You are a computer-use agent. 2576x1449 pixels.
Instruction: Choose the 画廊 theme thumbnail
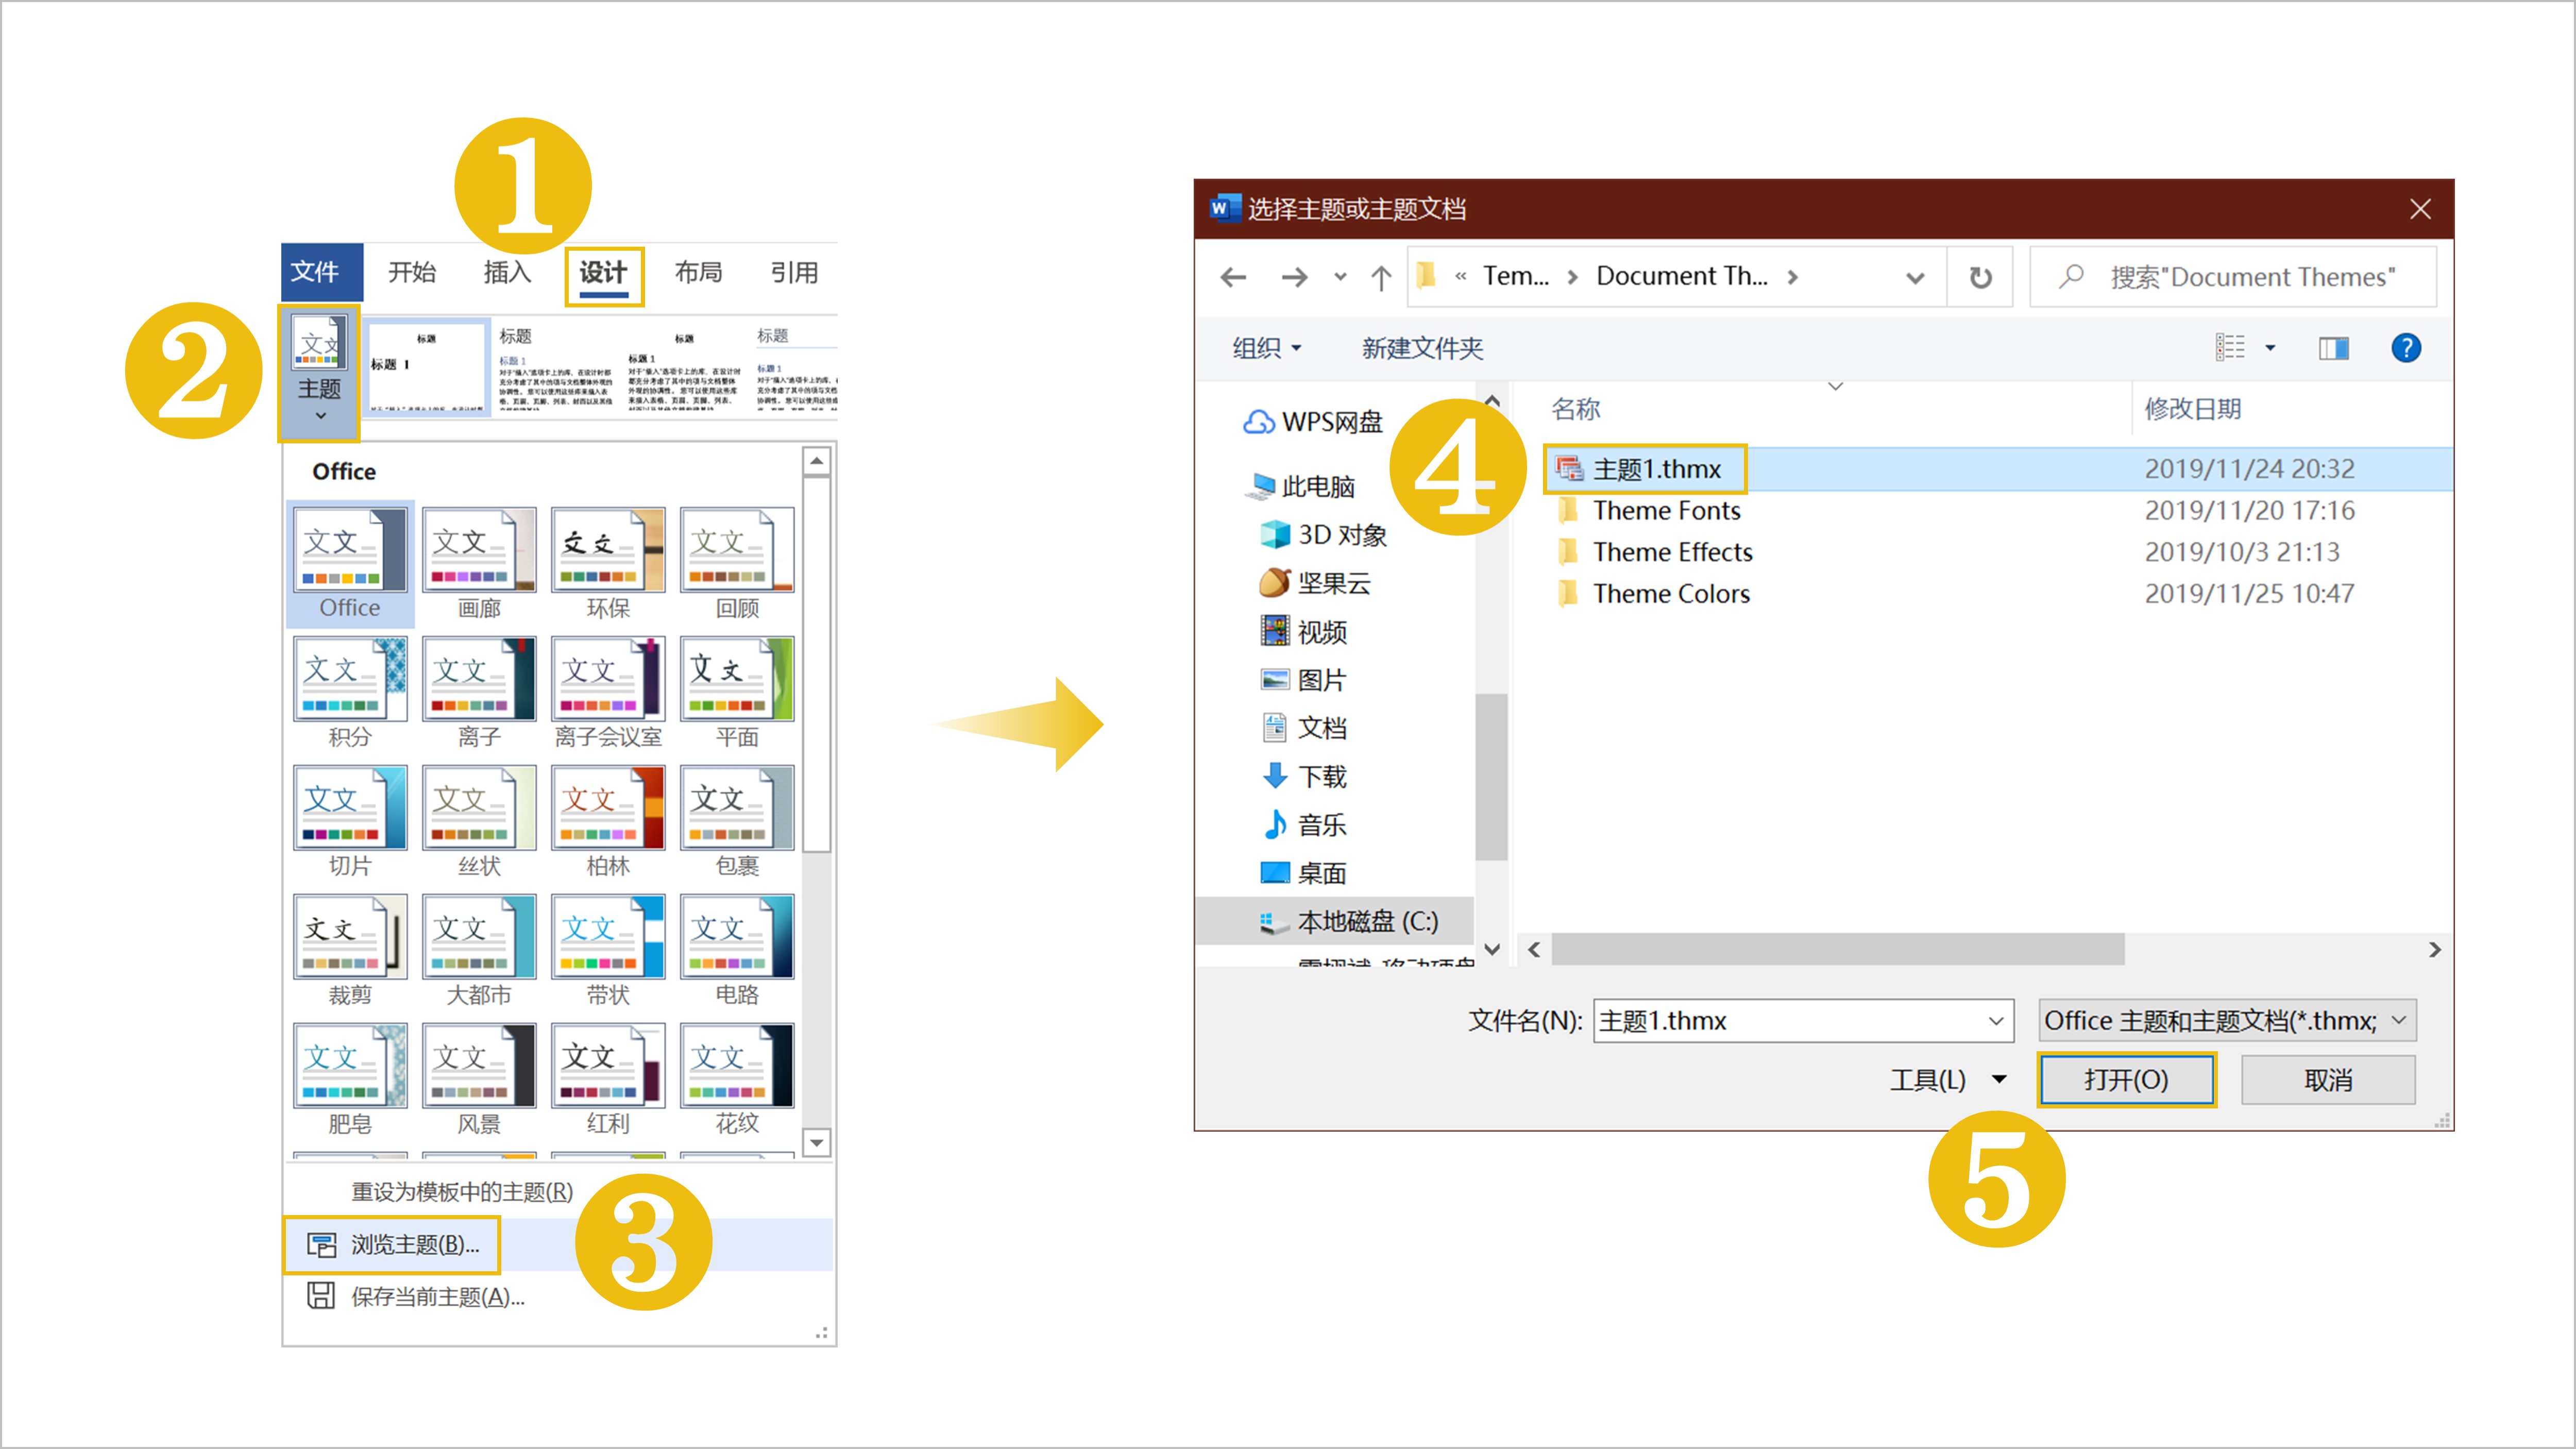pyautogui.click(x=479, y=551)
